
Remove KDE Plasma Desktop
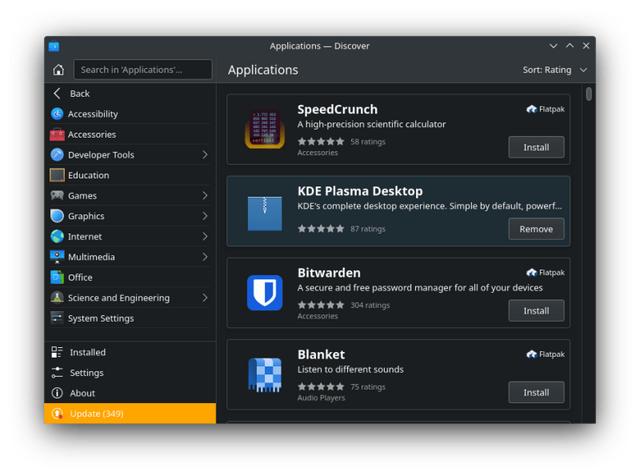[x=536, y=229]
